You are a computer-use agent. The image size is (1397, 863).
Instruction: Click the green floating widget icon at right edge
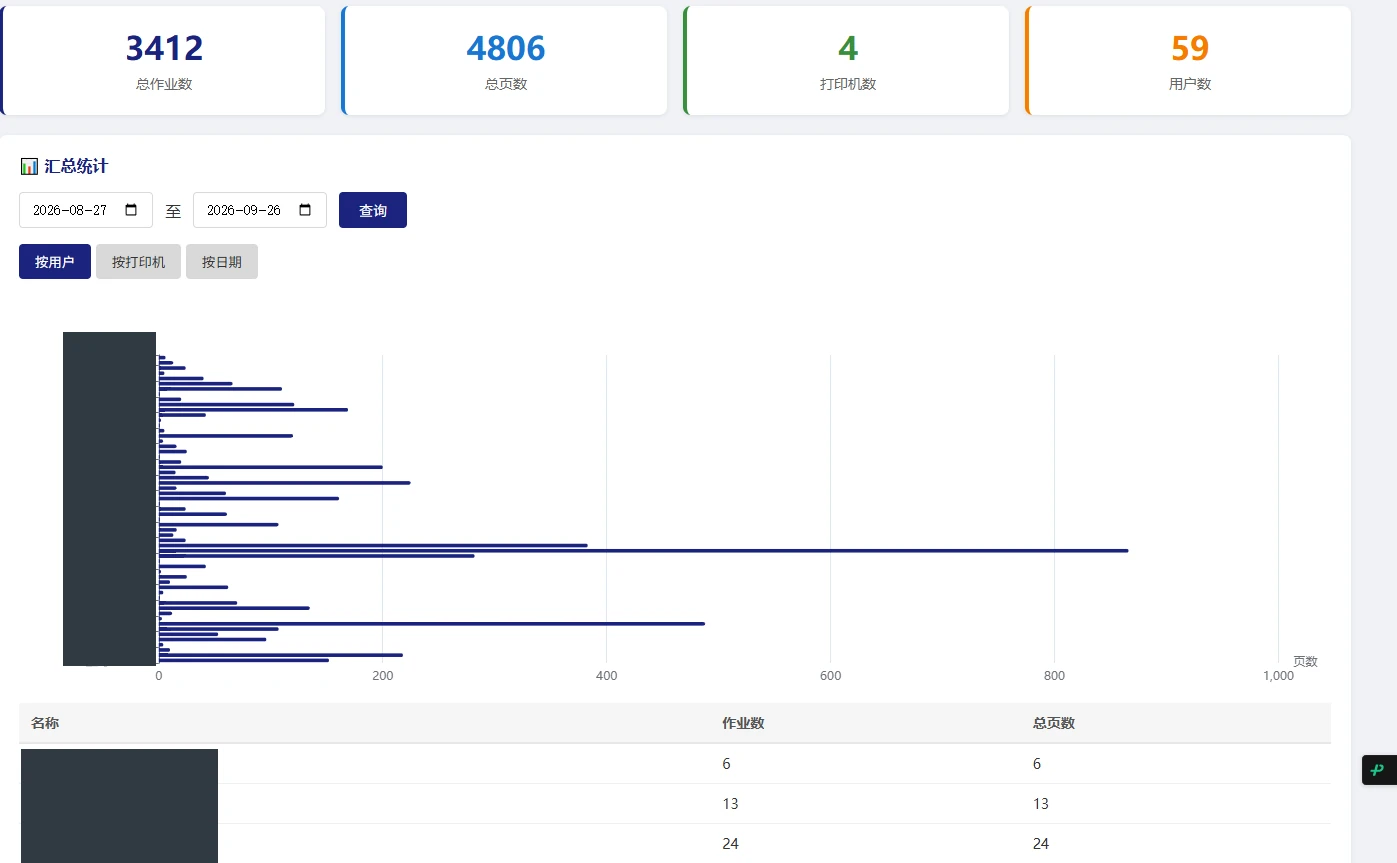click(1378, 769)
